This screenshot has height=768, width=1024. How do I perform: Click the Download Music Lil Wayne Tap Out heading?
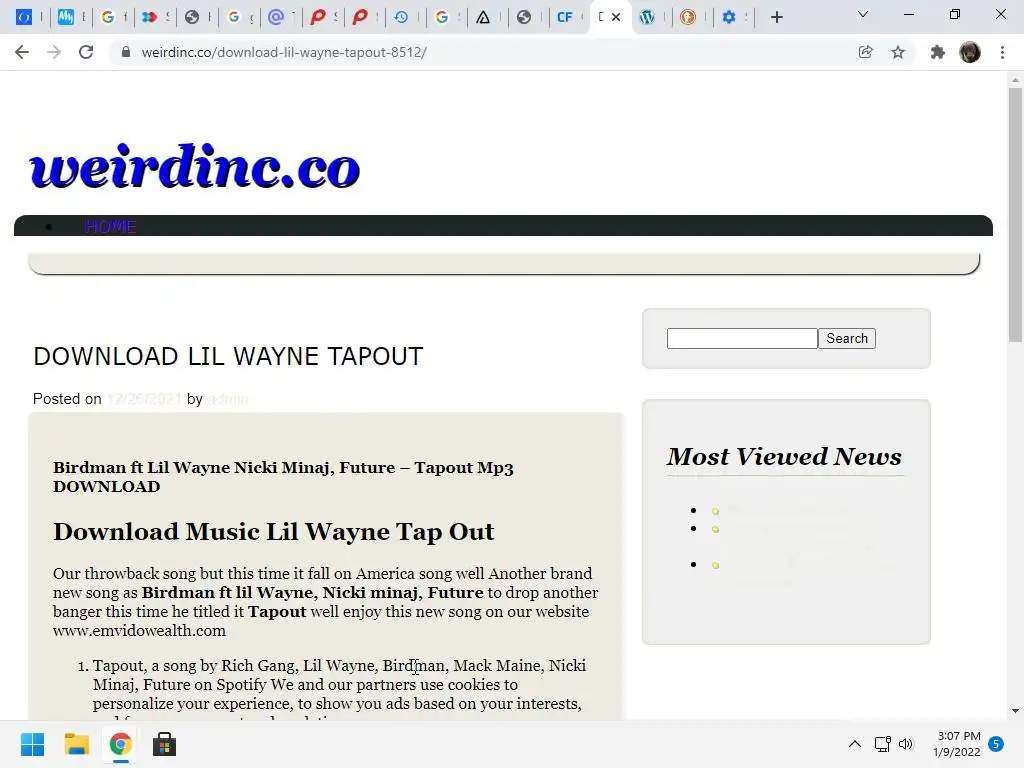[x=274, y=532]
